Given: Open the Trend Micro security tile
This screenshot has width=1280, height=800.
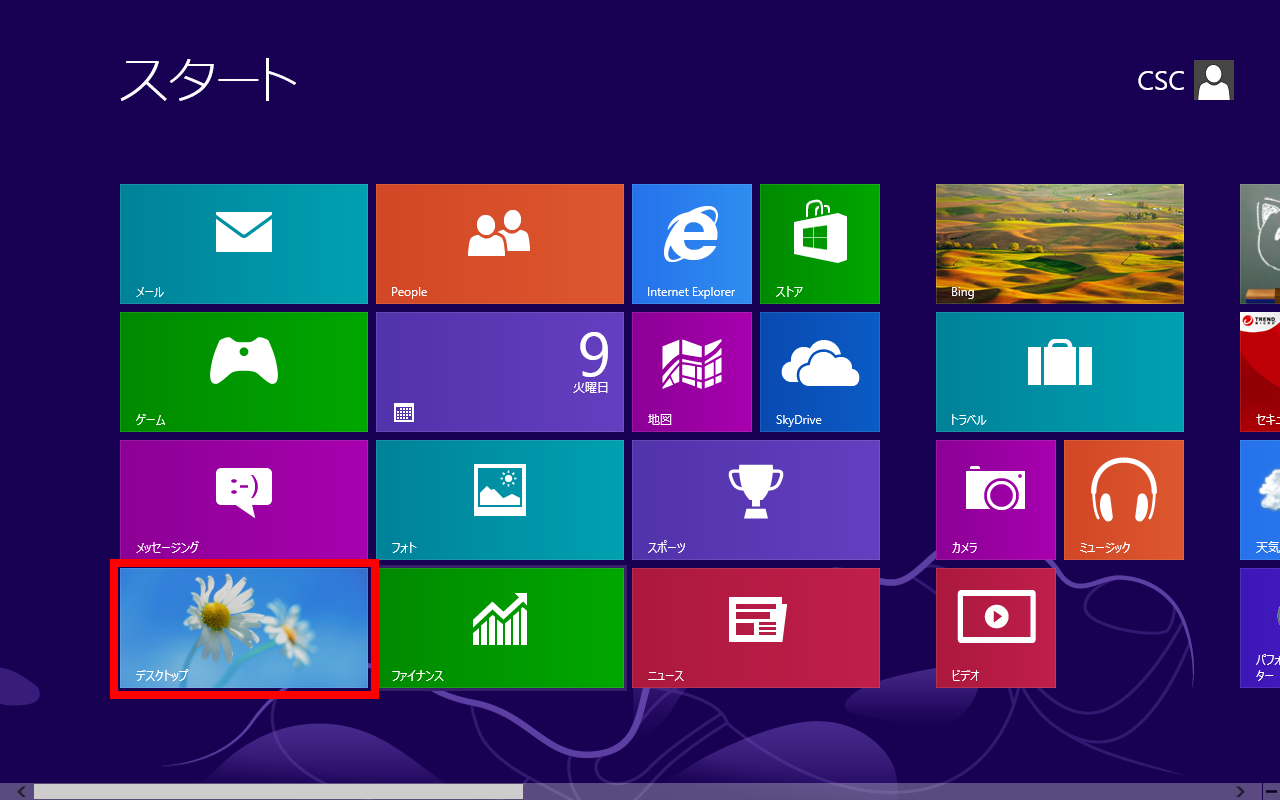Looking at the screenshot, I should tap(1260, 372).
